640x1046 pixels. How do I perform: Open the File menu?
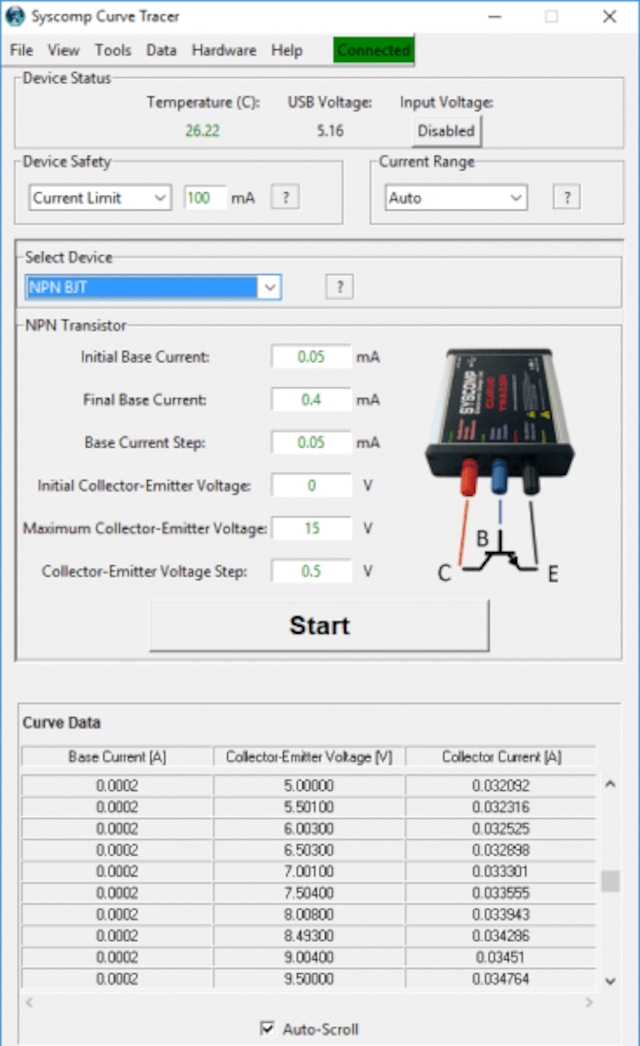[x=21, y=50]
